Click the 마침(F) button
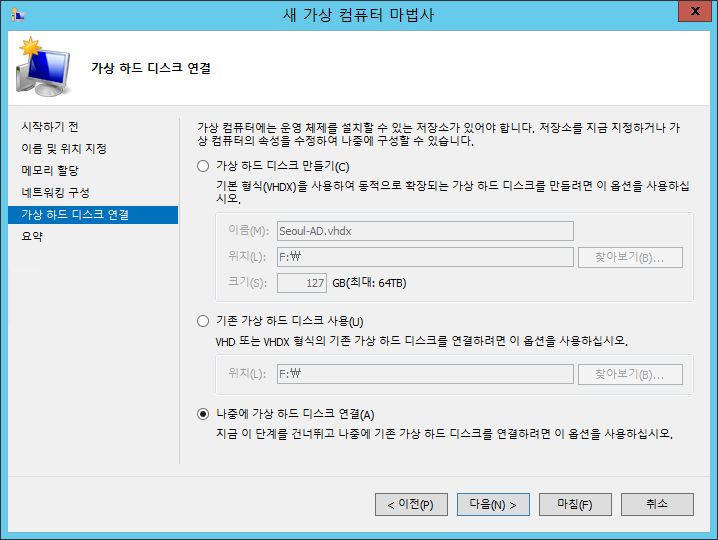This screenshot has height=540, width=718. [575, 504]
